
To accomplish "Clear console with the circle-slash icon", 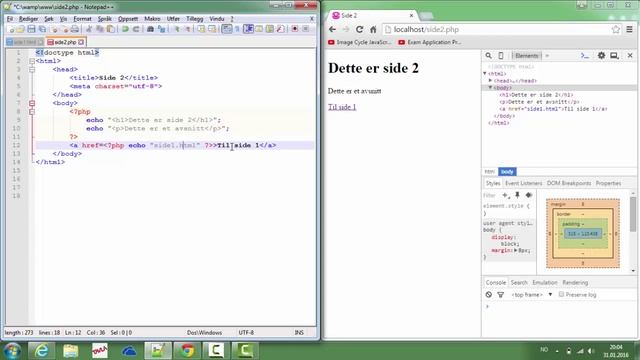I will coord(489,294).
